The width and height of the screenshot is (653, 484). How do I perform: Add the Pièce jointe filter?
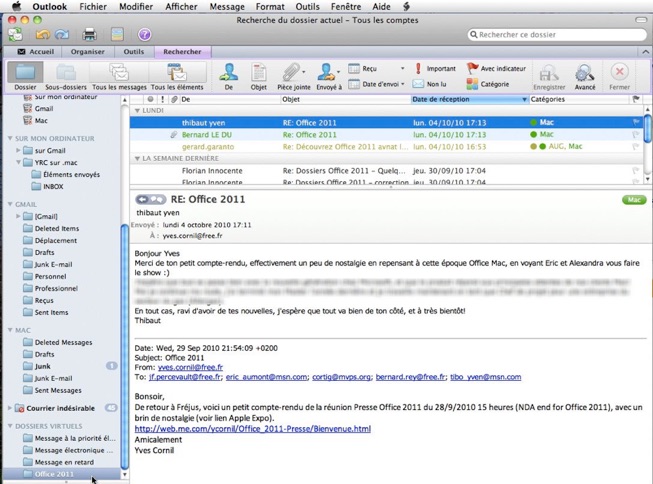coord(294,76)
